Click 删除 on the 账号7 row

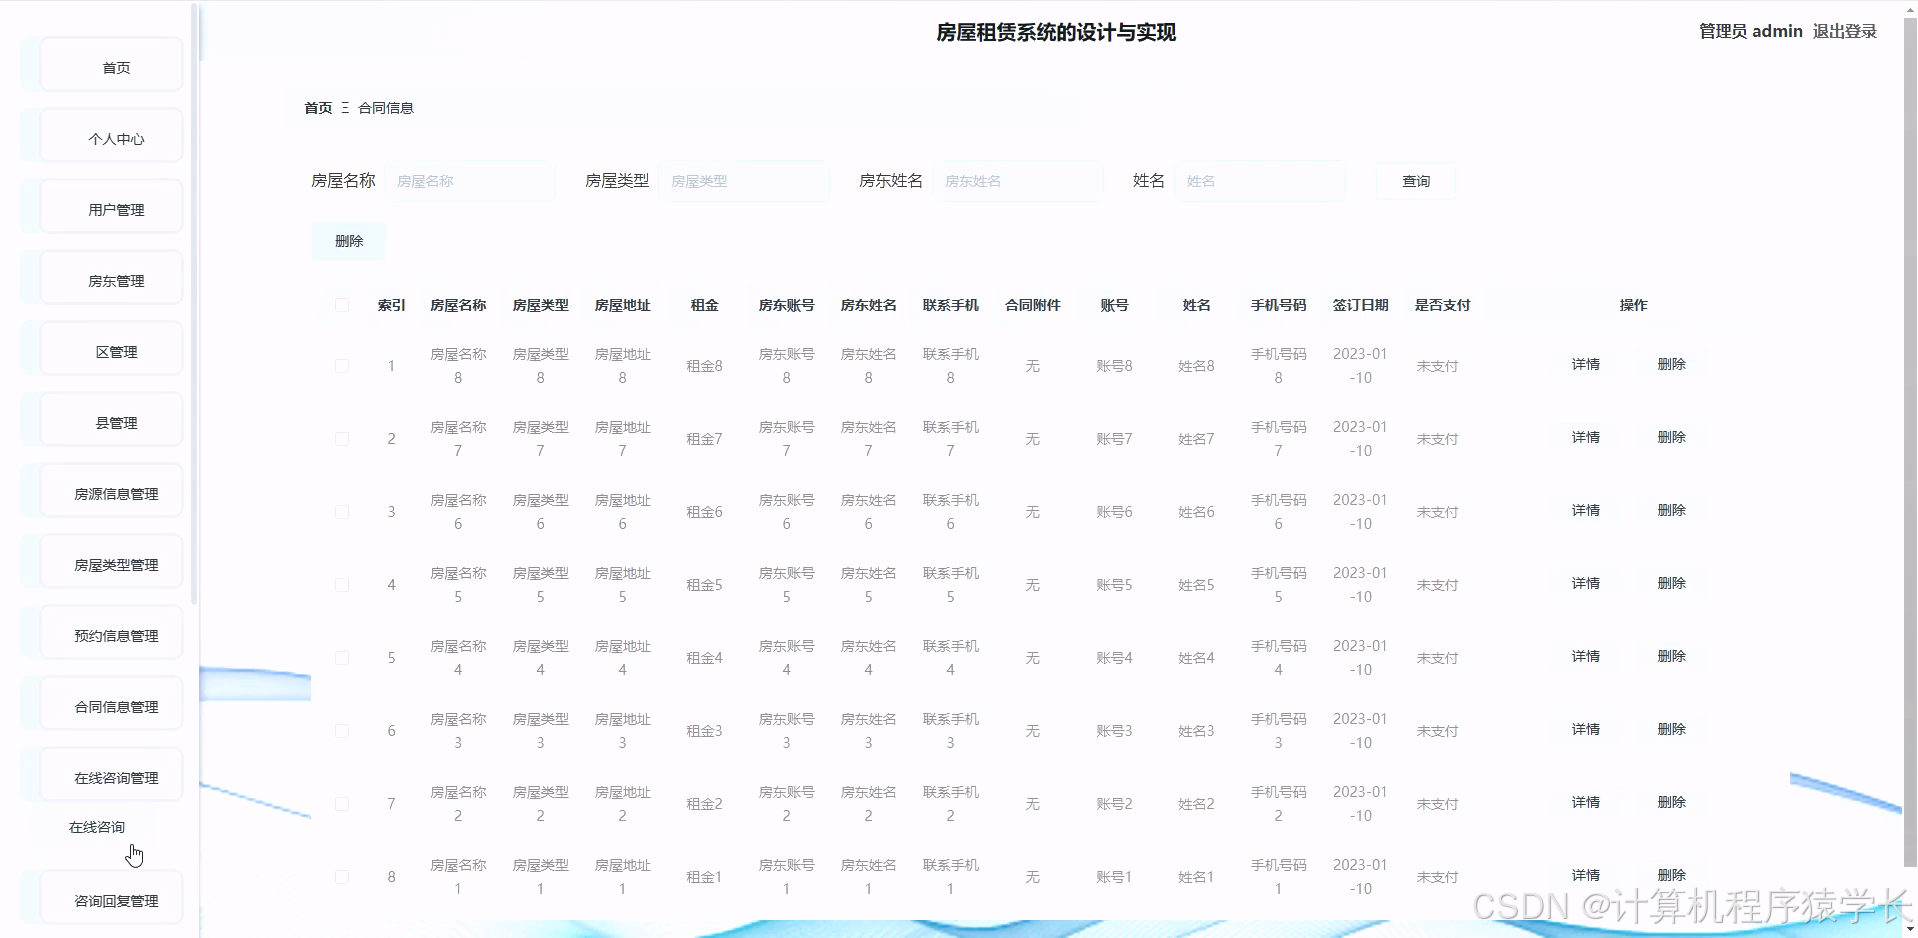[1671, 437]
